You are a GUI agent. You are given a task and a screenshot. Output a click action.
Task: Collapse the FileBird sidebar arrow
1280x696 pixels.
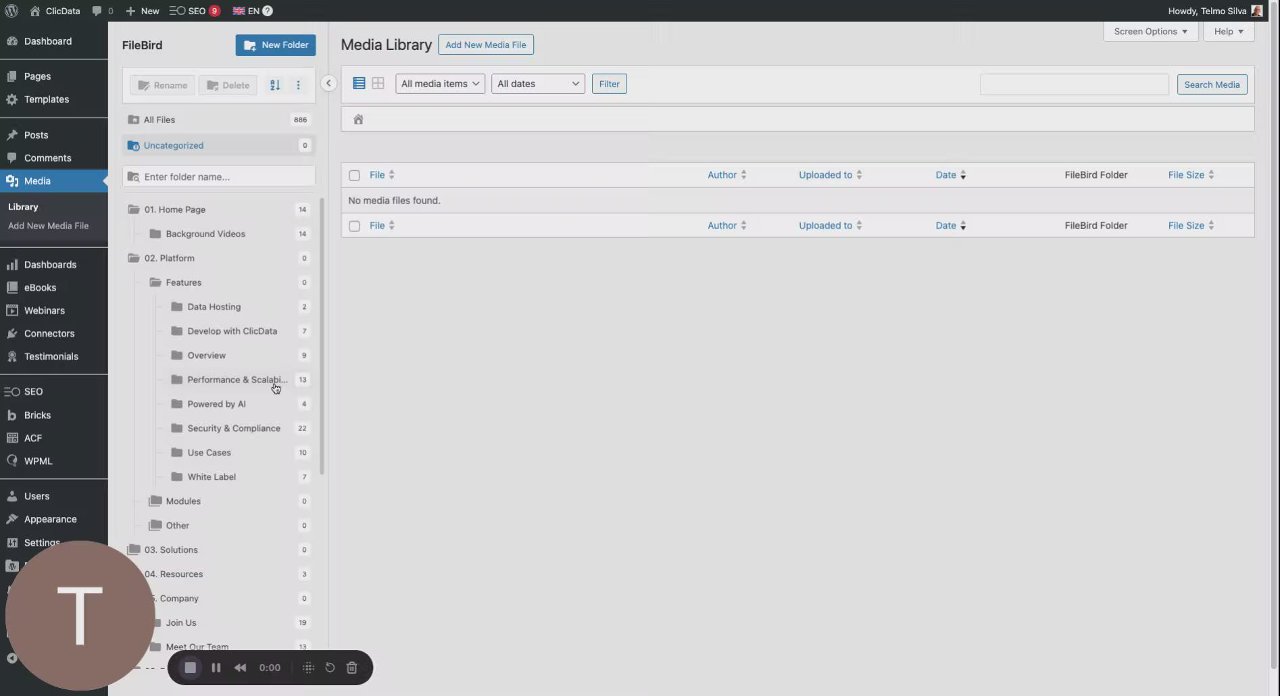click(x=328, y=83)
